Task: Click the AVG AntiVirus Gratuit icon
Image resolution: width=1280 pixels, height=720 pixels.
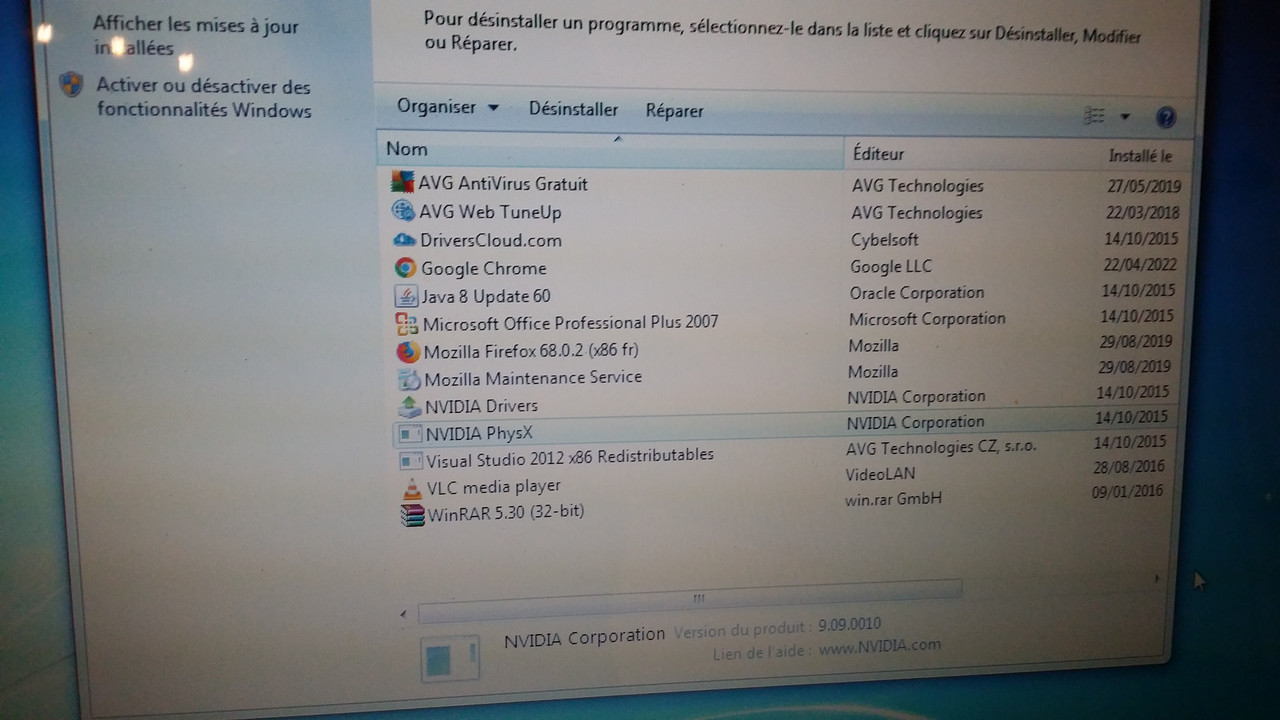Action: click(x=402, y=183)
